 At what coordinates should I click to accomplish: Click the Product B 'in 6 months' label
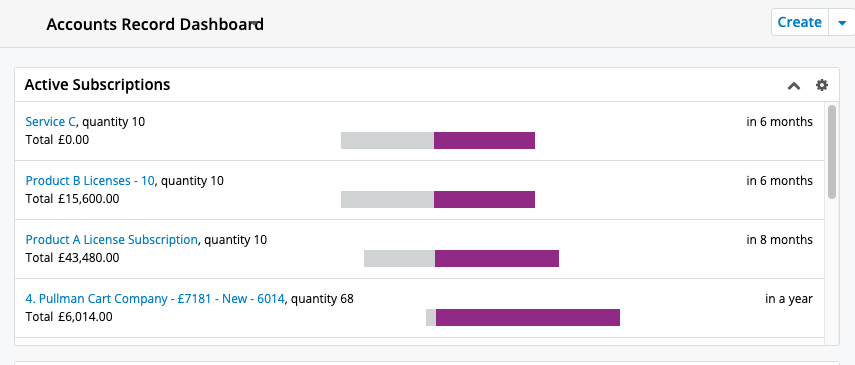point(779,181)
